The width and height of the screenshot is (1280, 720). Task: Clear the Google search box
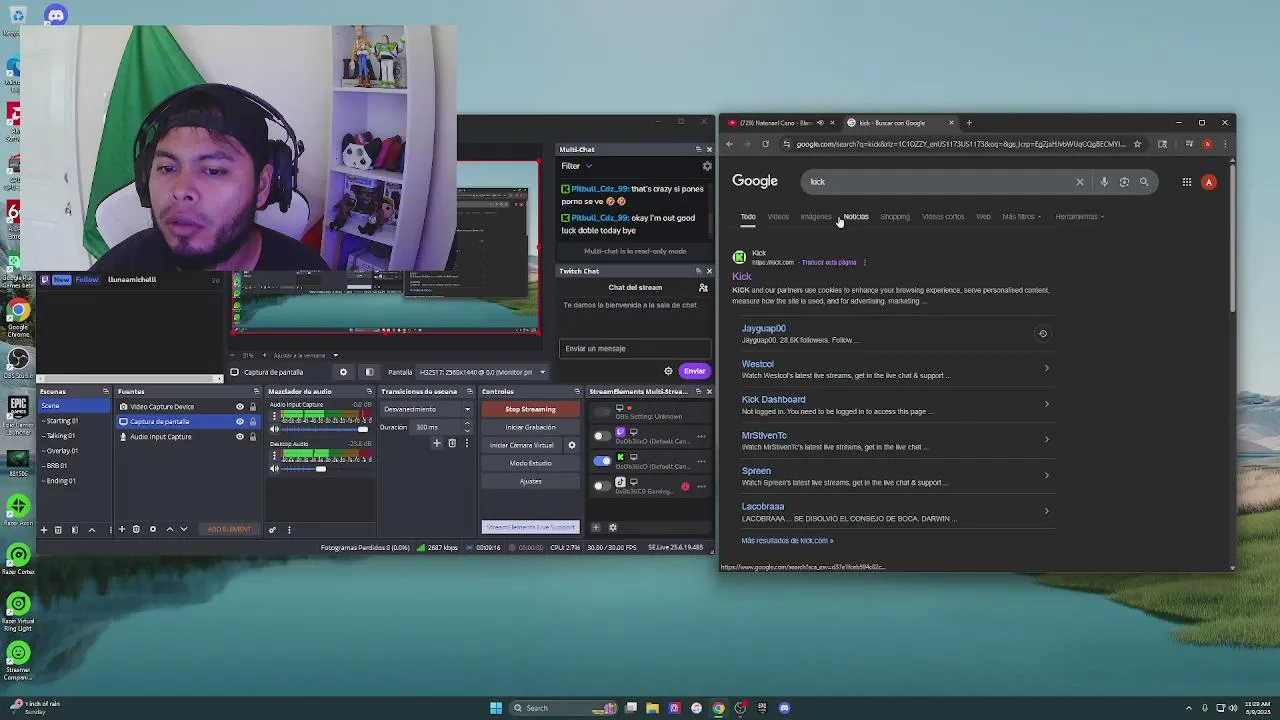(x=1079, y=182)
